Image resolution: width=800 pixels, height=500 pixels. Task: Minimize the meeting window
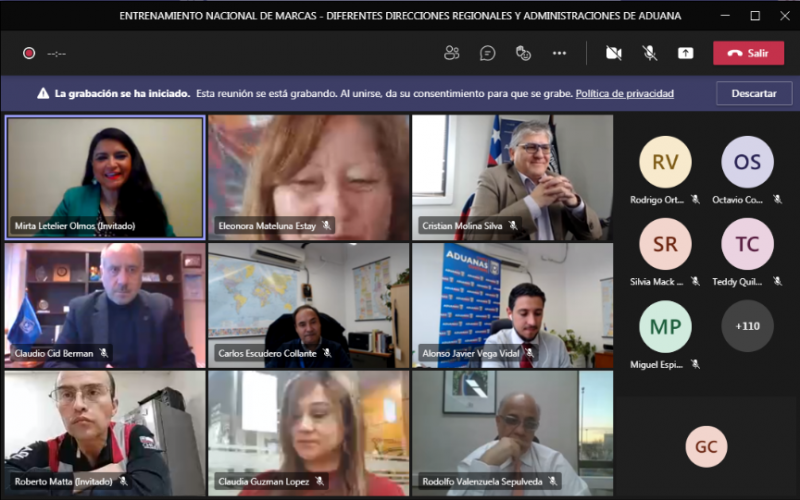coord(725,16)
